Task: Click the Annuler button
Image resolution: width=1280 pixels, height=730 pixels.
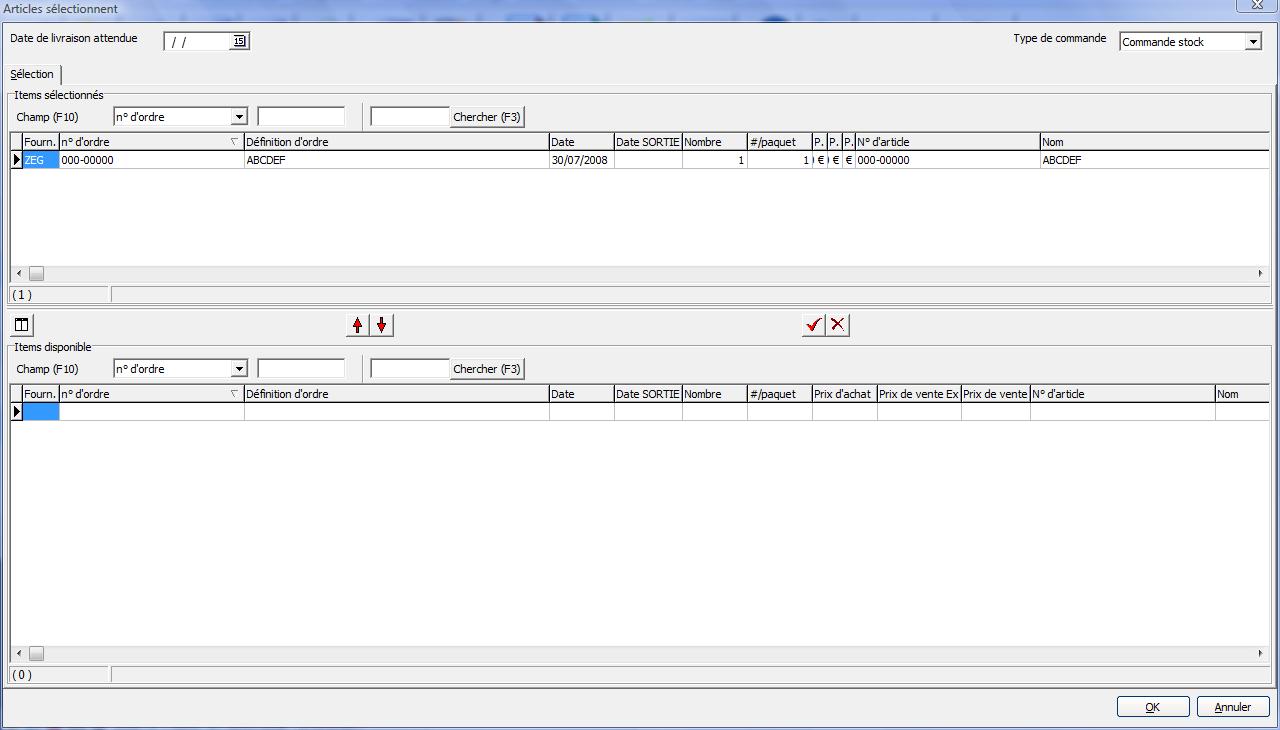Action: [1233, 707]
